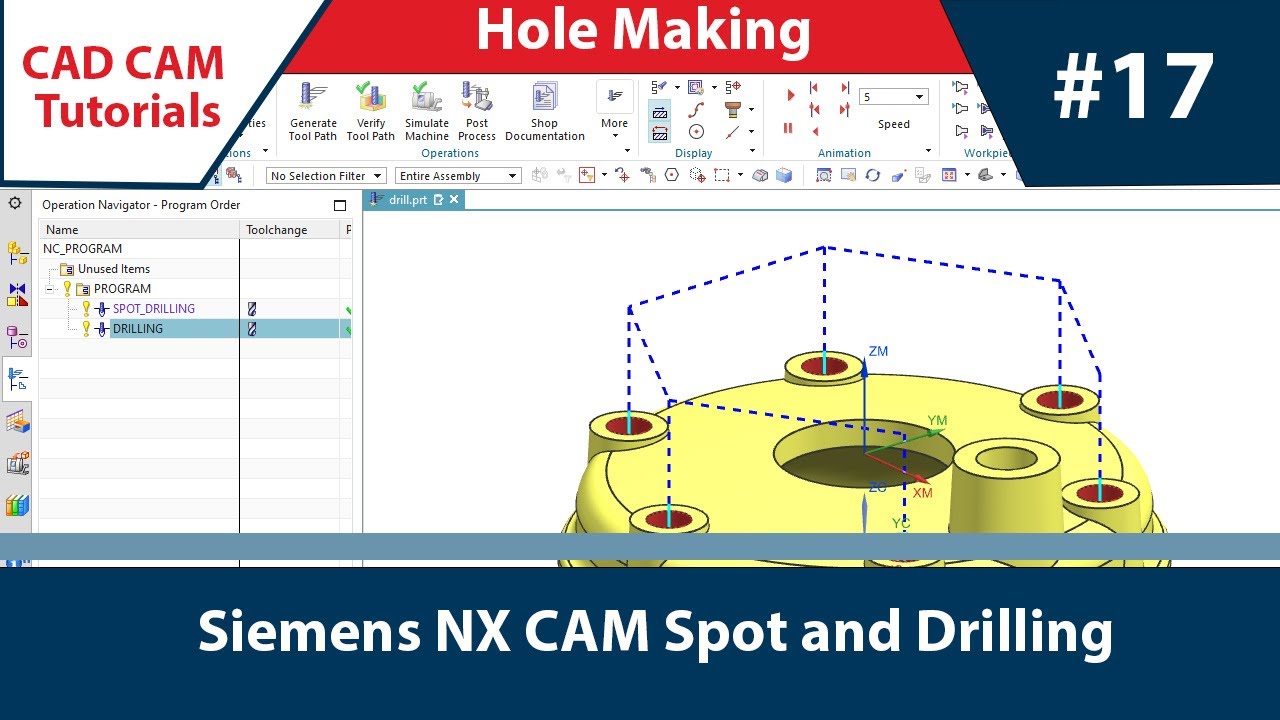This screenshot has height=720, width=1280.
Task: Play animation in reverse
Action: coord(815,131)
